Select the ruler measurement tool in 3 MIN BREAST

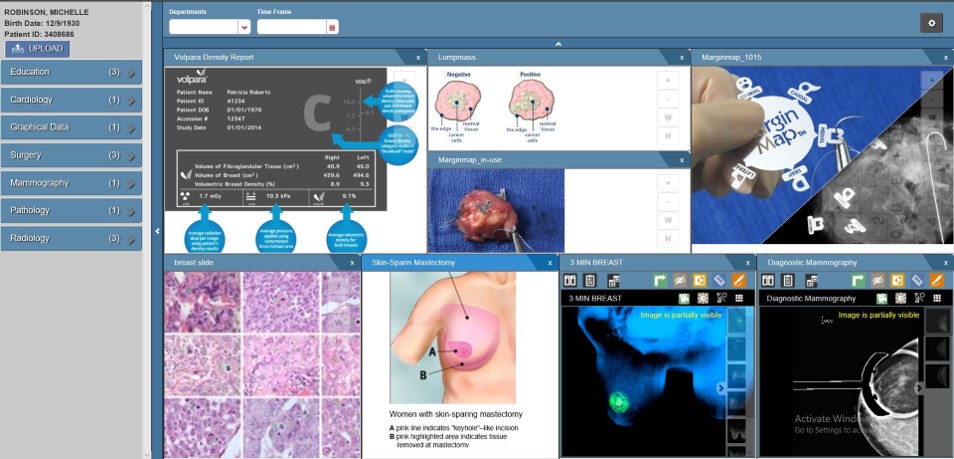pos(719,281)
